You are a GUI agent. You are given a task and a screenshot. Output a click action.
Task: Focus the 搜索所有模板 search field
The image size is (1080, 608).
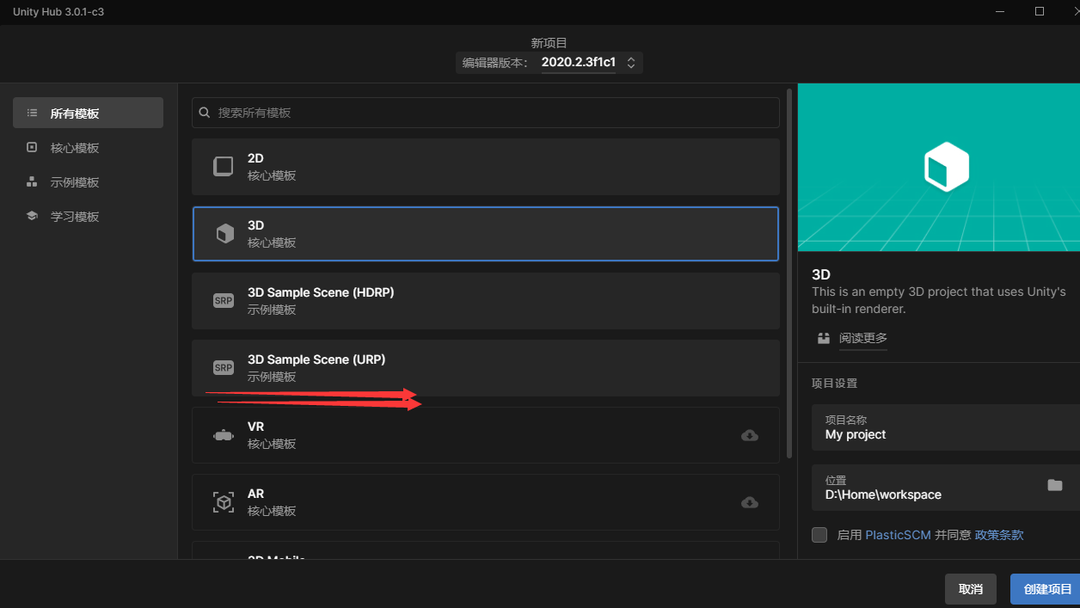click(x=486, y=112)
